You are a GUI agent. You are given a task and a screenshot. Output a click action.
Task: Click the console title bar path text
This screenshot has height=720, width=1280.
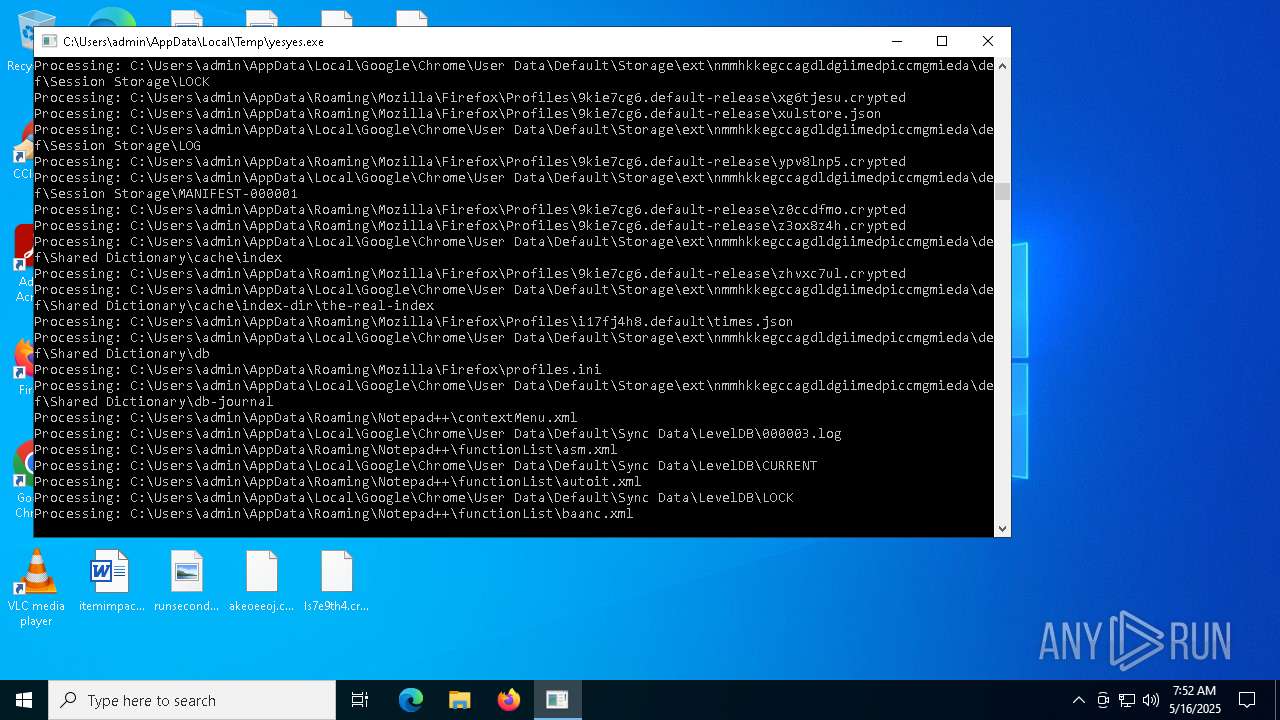(x=193, y=42)
